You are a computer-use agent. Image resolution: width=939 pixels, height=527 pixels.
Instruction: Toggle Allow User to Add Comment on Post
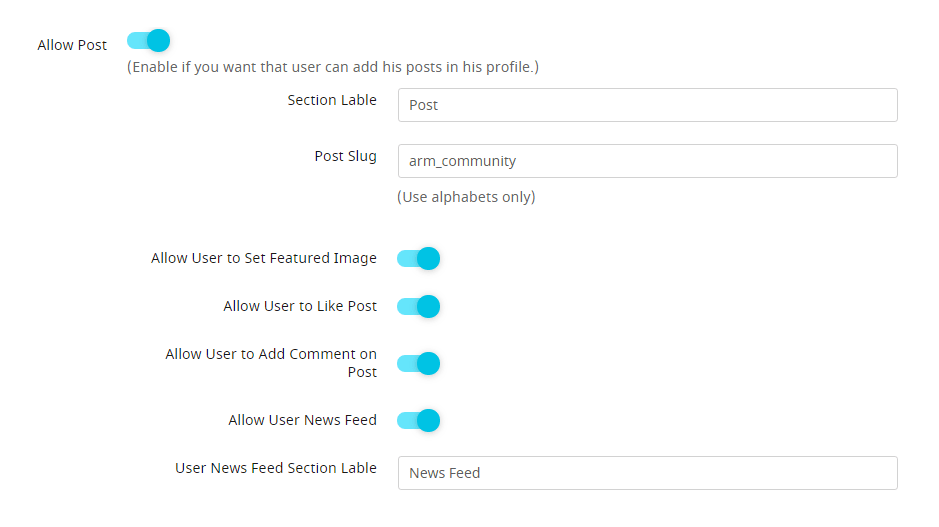[419, 364]
